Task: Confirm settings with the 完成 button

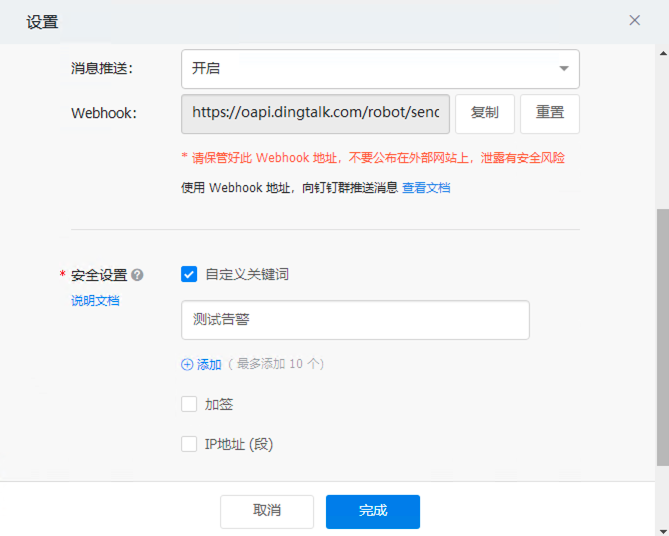Action: click(x=373, y=511)
